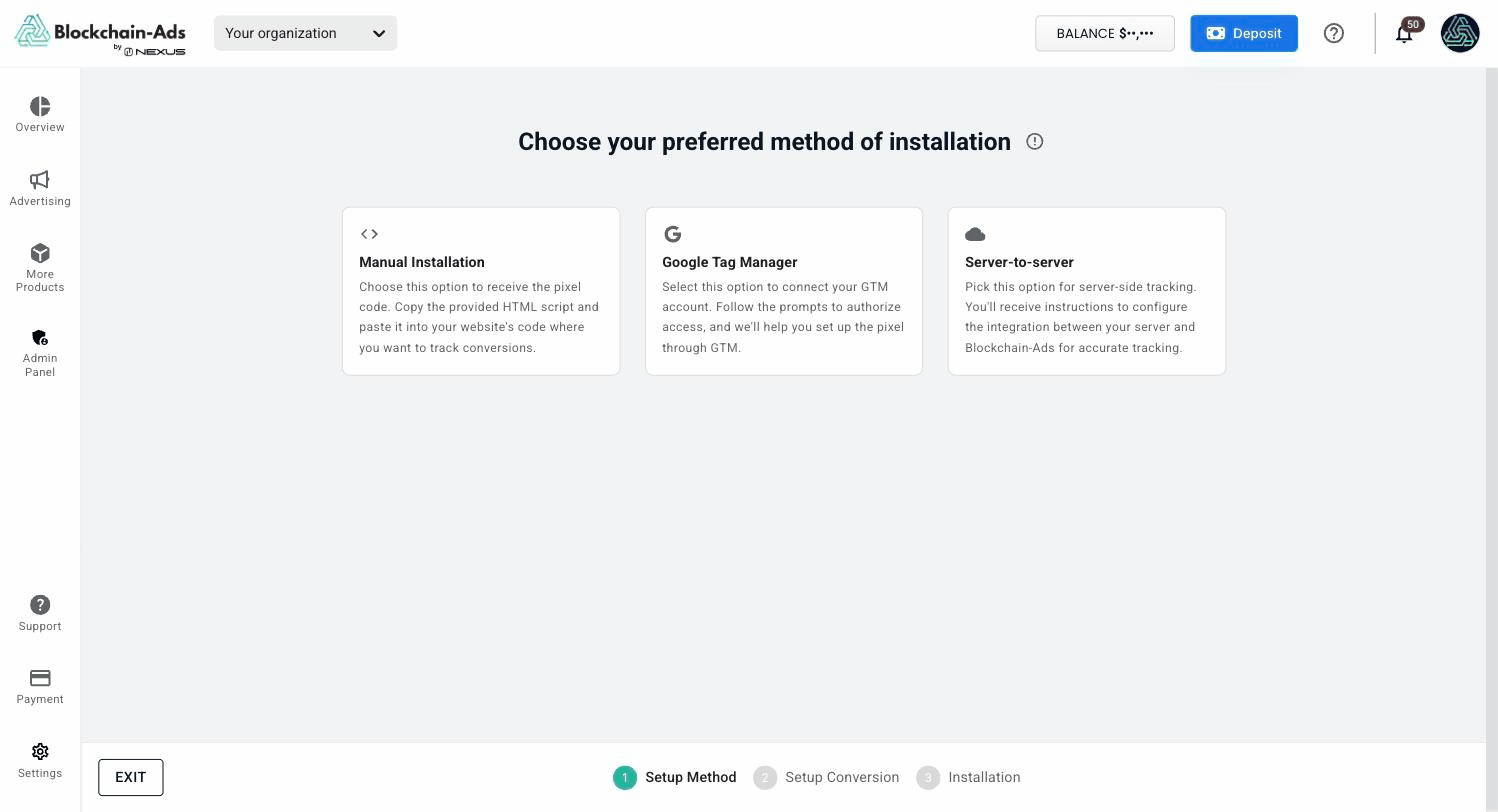Click the Server-to-server description text
The image size is (1498, 812).
click(1081, 317)
